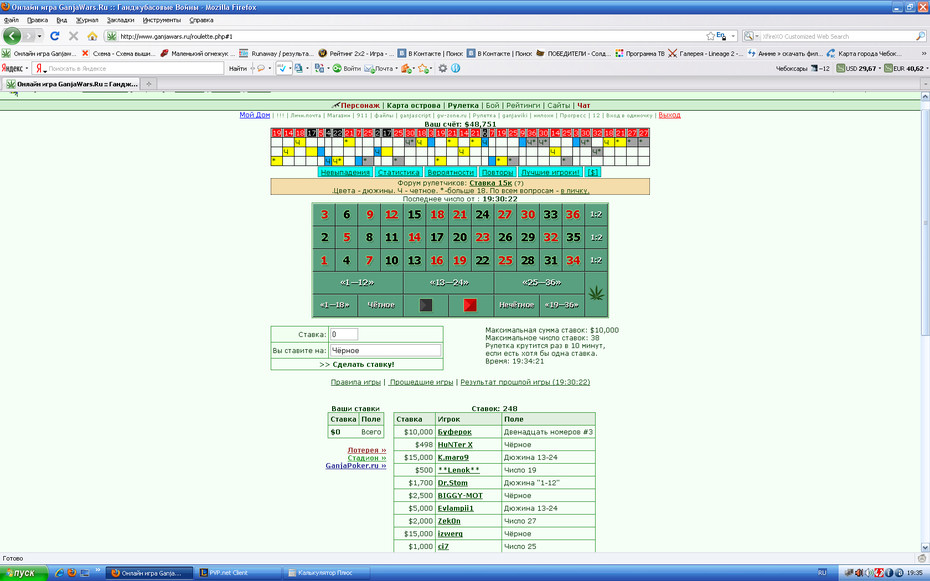The height and width of the screenshot is (581, 930).
Task: Open the URL bar history dropdown arrow
Action: pos(733,36)
